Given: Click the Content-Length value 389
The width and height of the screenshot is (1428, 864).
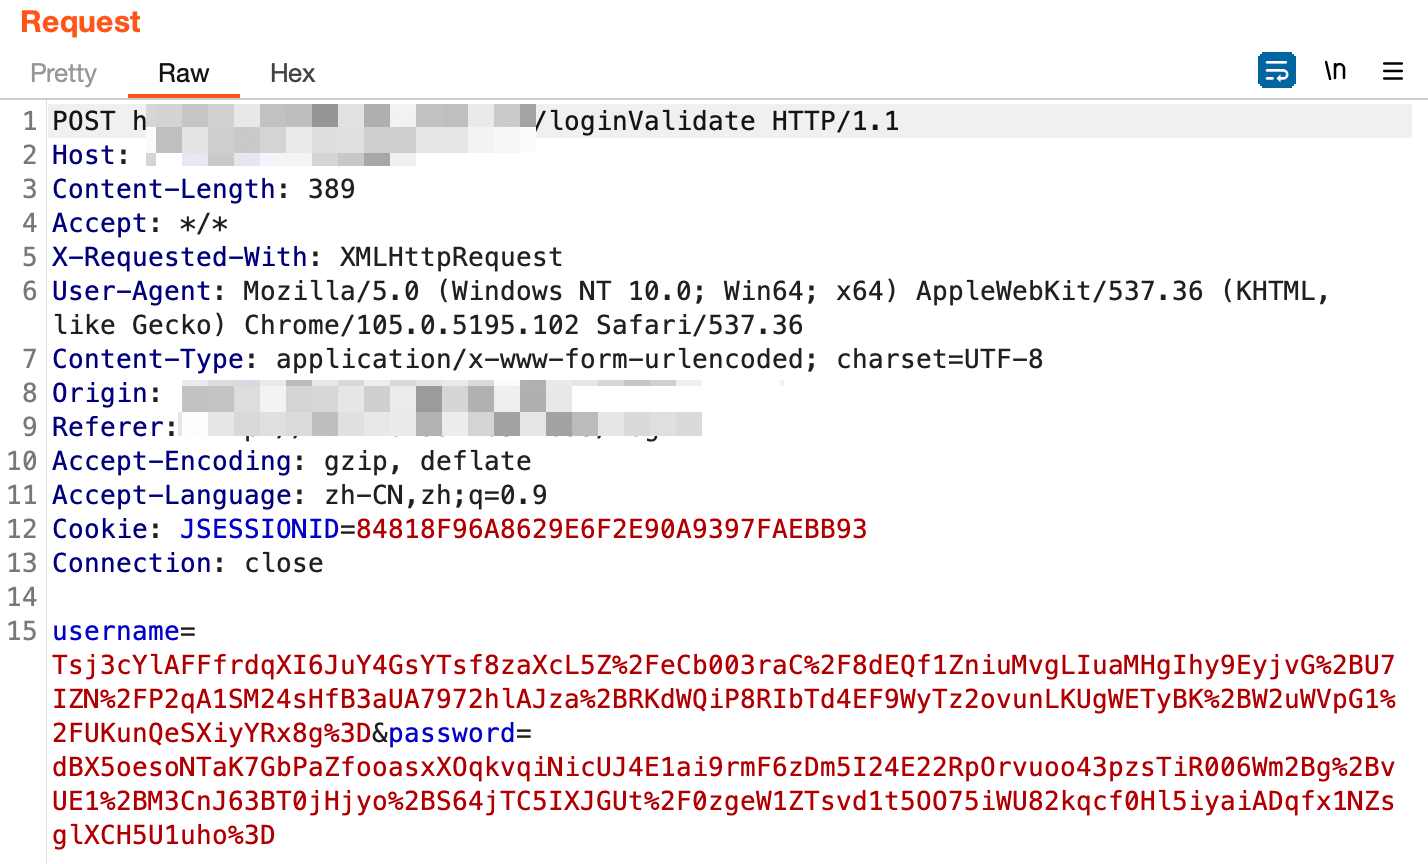Looking at the screenshot, I should (x=331, y=189).
